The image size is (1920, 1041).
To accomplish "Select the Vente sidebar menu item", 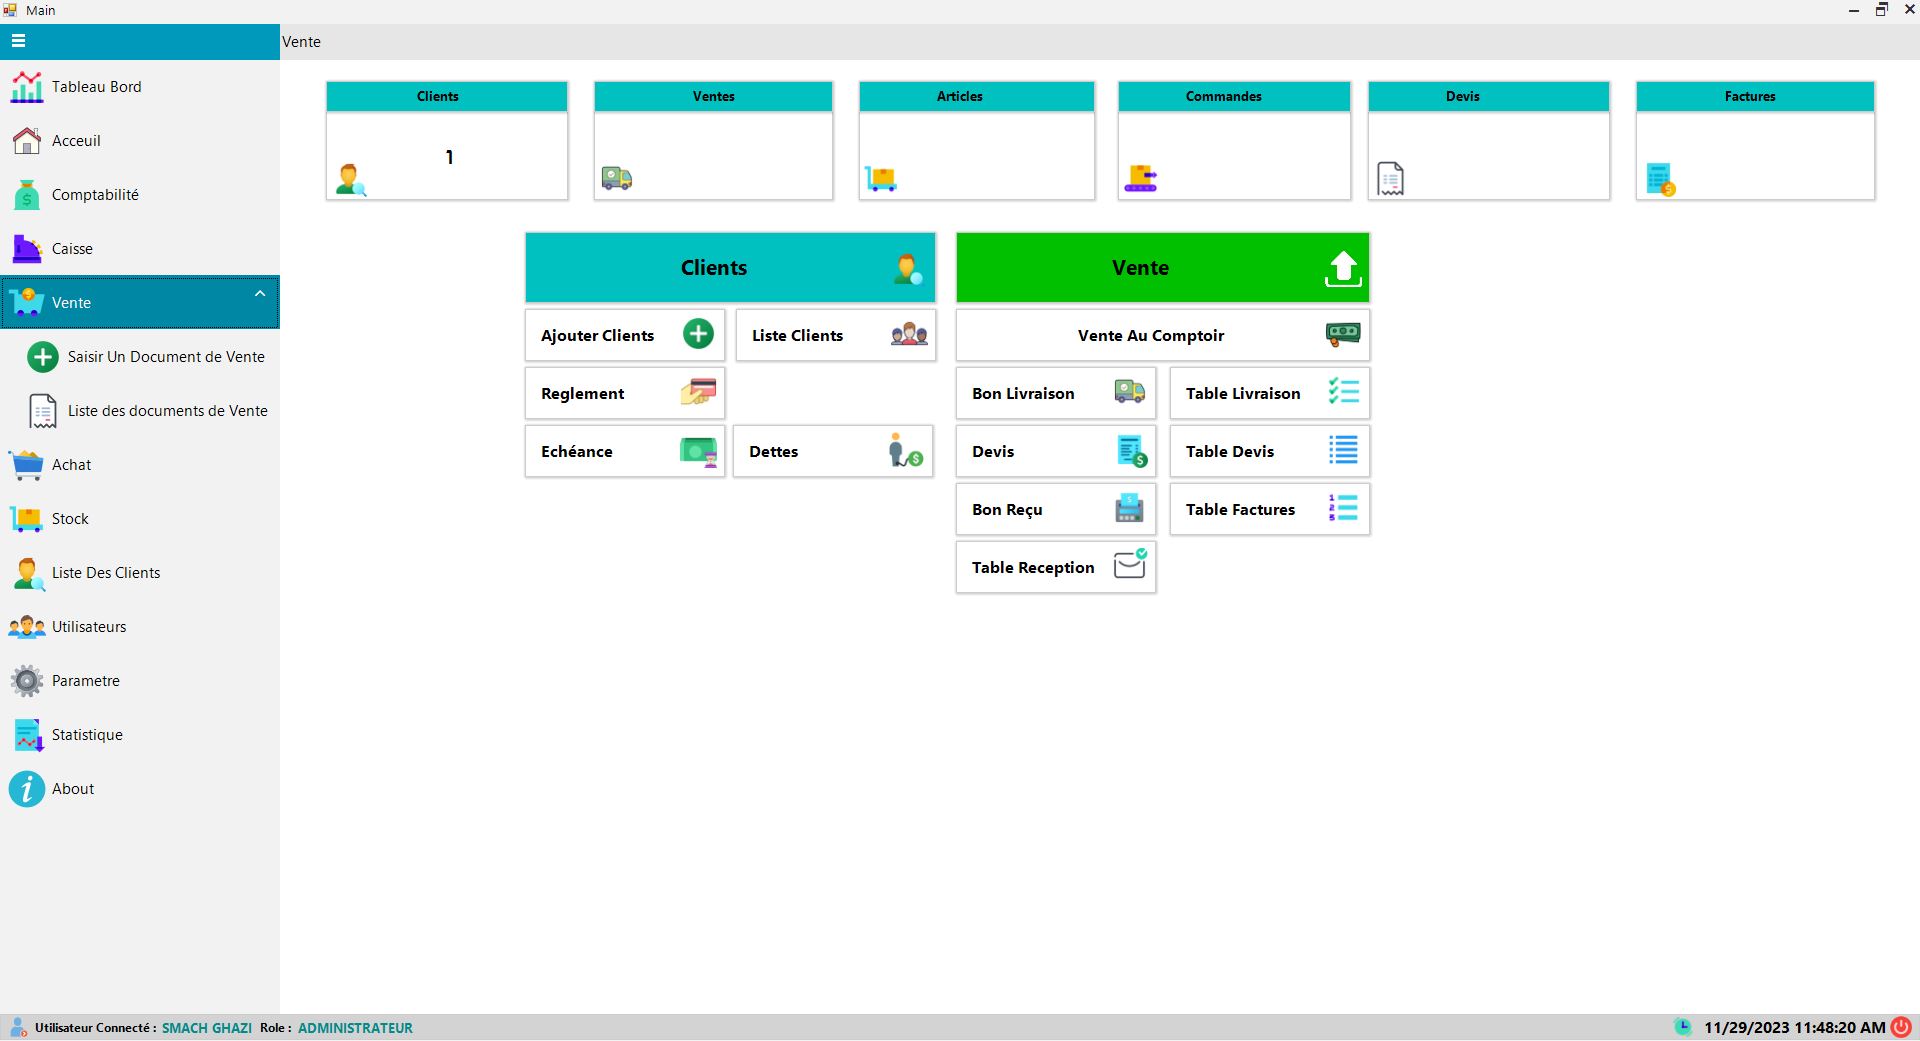I will pos(140,302).
